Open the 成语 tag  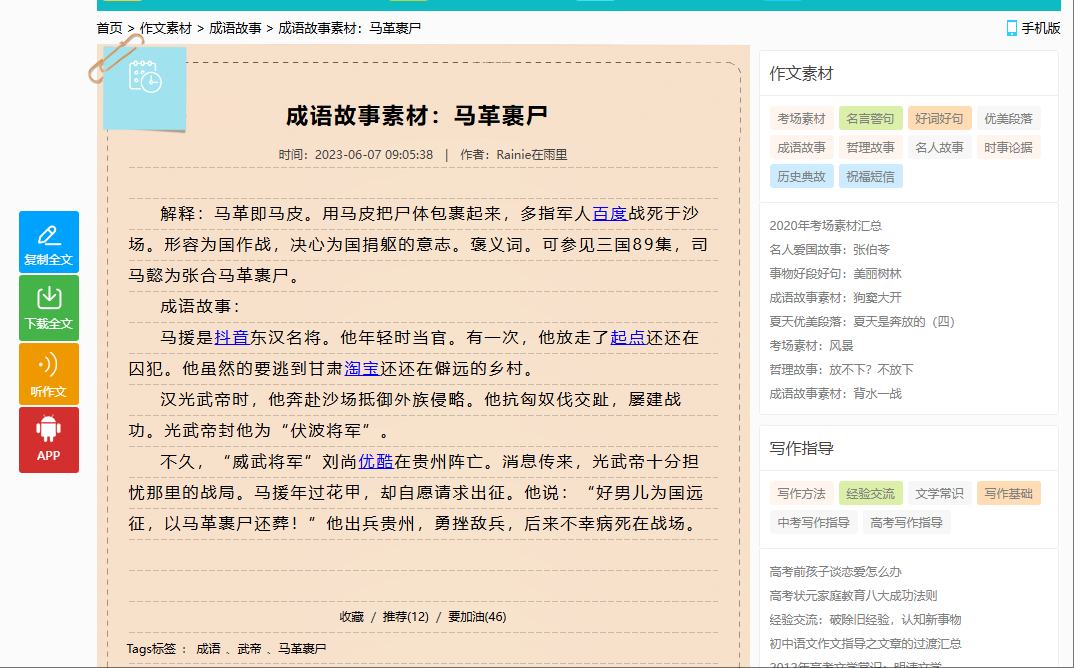pos(208,649)
